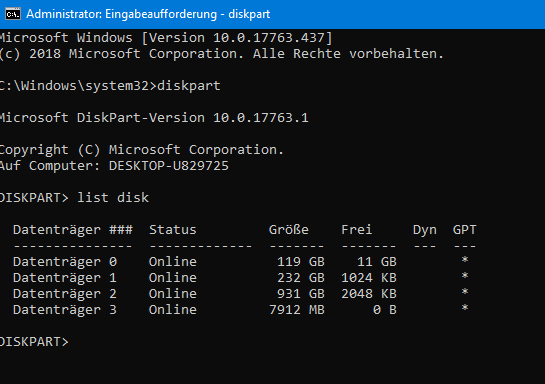The width and height of the screenshot is (545, 384).
Task: Click the 232 GB size of Datenträger 1
Action: [301, 278]
